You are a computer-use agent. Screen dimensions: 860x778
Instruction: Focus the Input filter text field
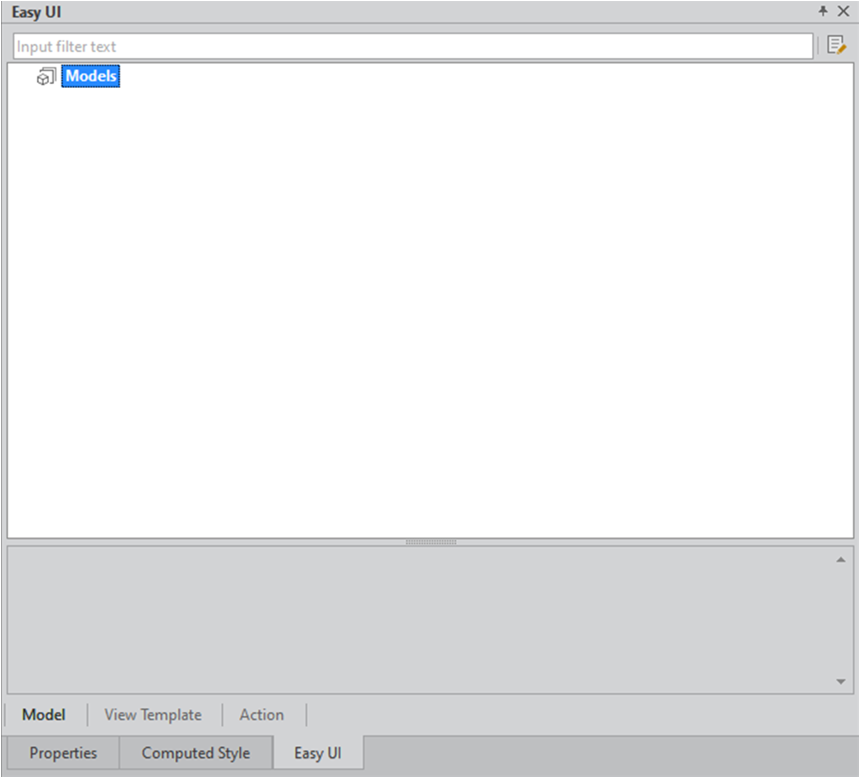(x=412, y=46)
